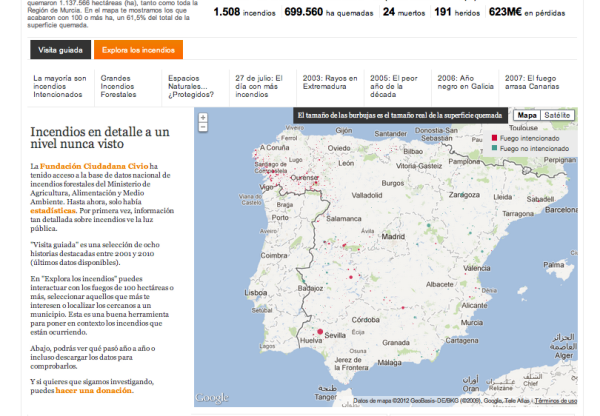This screenshot has height=416, width=600.
Task: Click the Málaga label on the map
Action: click(x=390, y=362)
